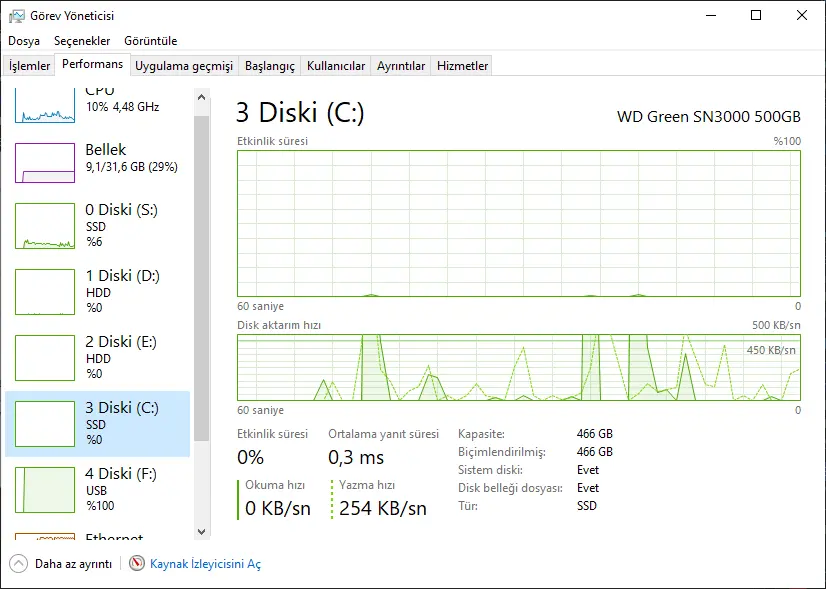Switch to the İşlemler tab
This screenshot has width=826, height=589.
pos(30,66)
